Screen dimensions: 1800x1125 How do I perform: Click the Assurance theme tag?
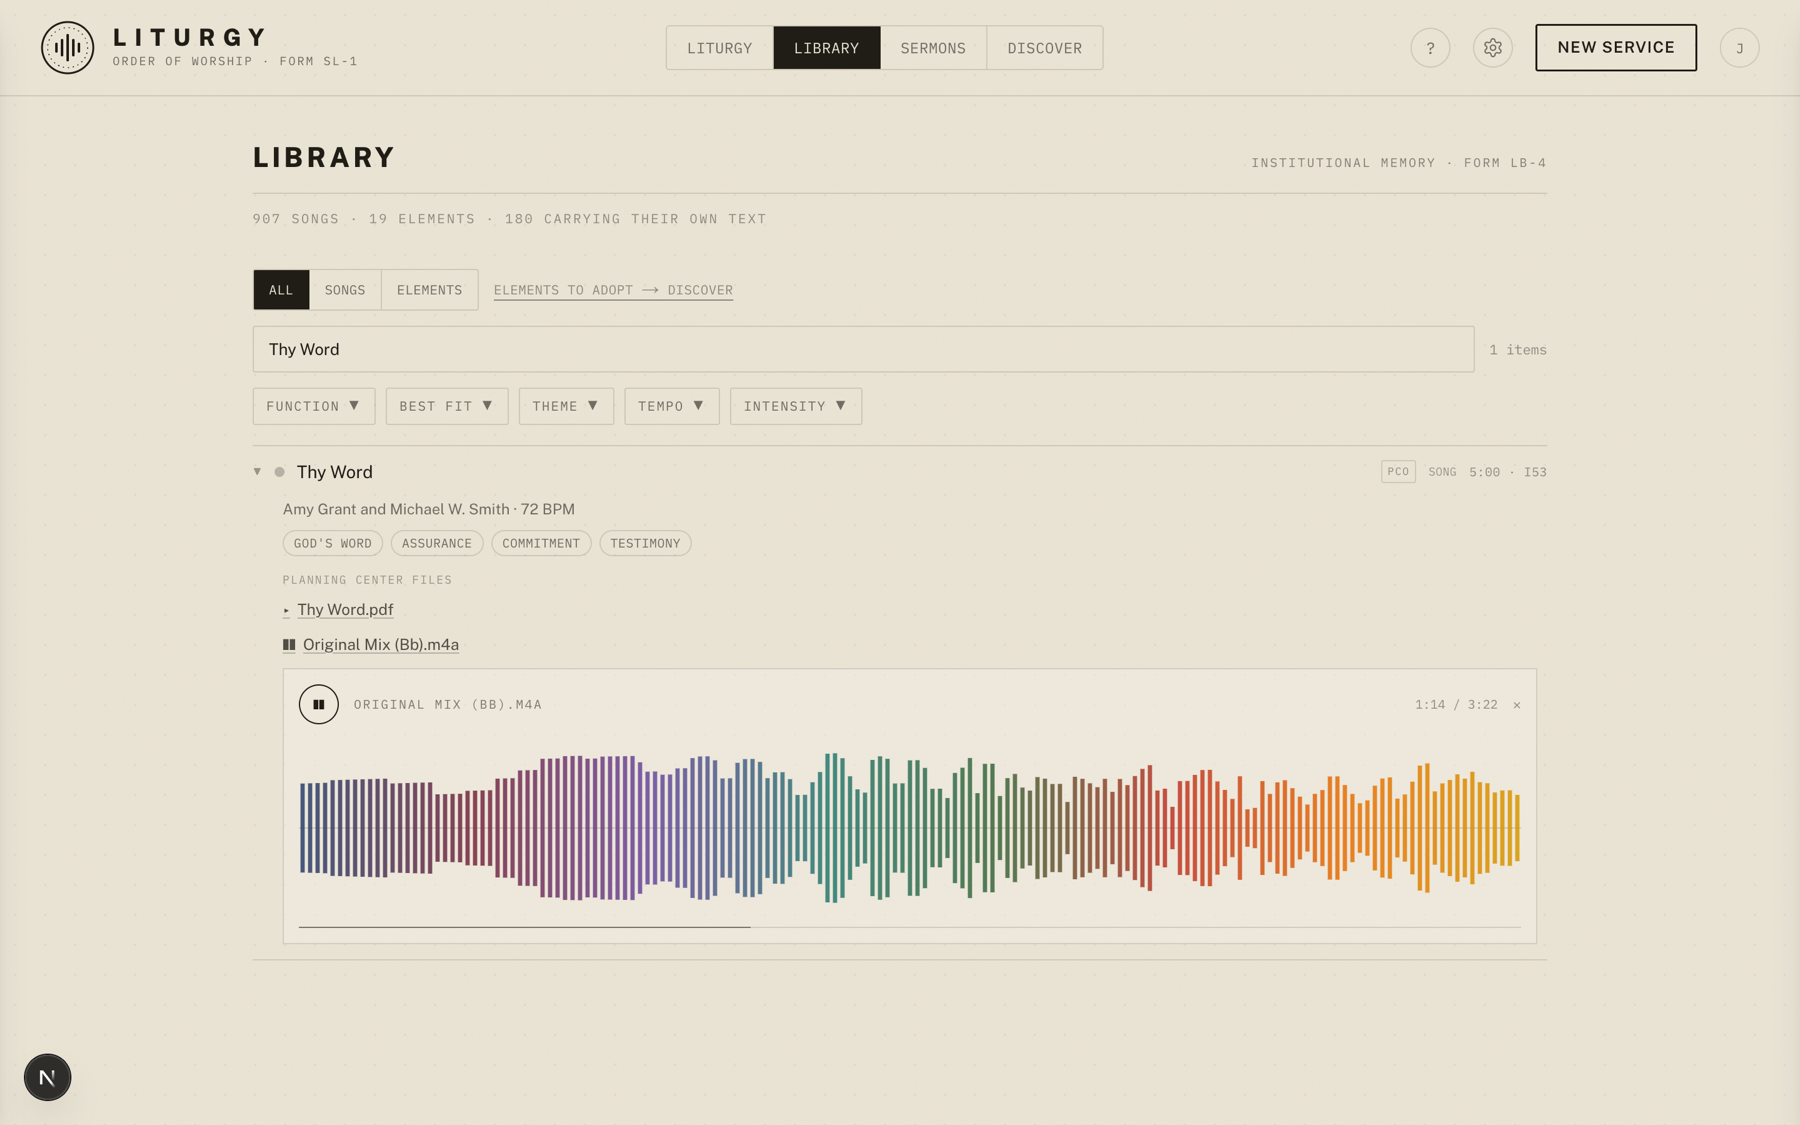437,543
